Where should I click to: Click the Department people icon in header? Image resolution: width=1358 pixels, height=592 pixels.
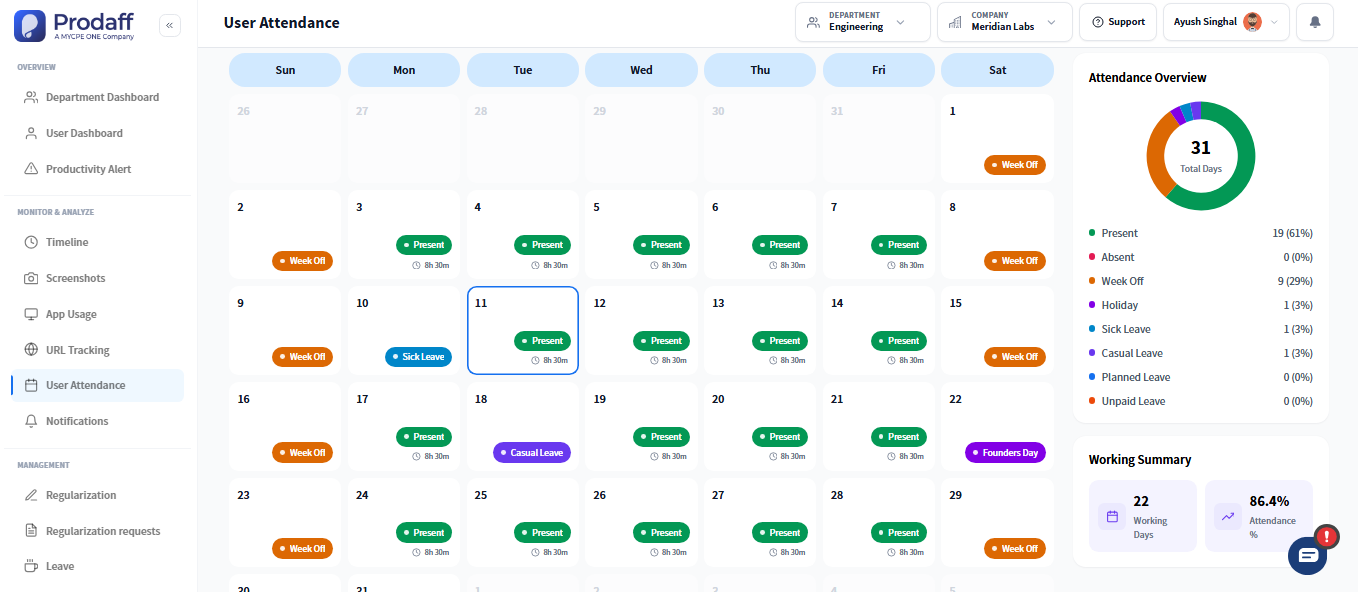click(x=813, y=22)
